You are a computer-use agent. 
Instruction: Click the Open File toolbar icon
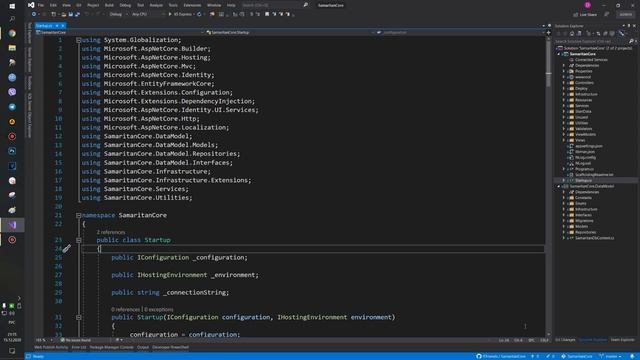coord(64,14)
